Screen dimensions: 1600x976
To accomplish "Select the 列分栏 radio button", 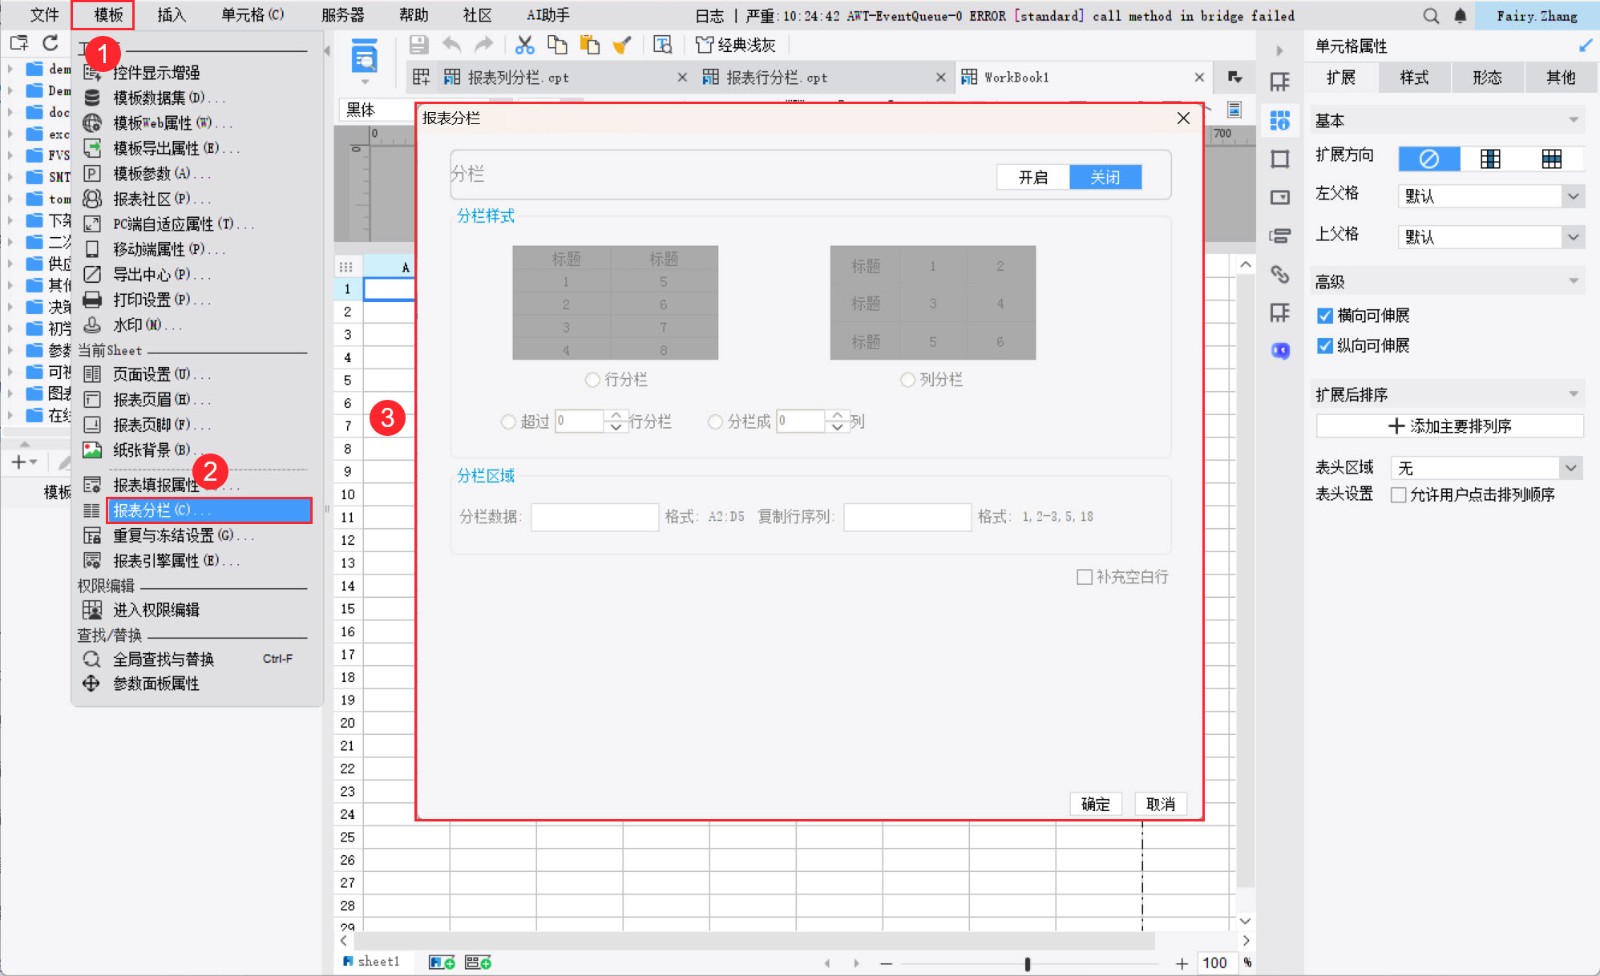I will (908, 380).
